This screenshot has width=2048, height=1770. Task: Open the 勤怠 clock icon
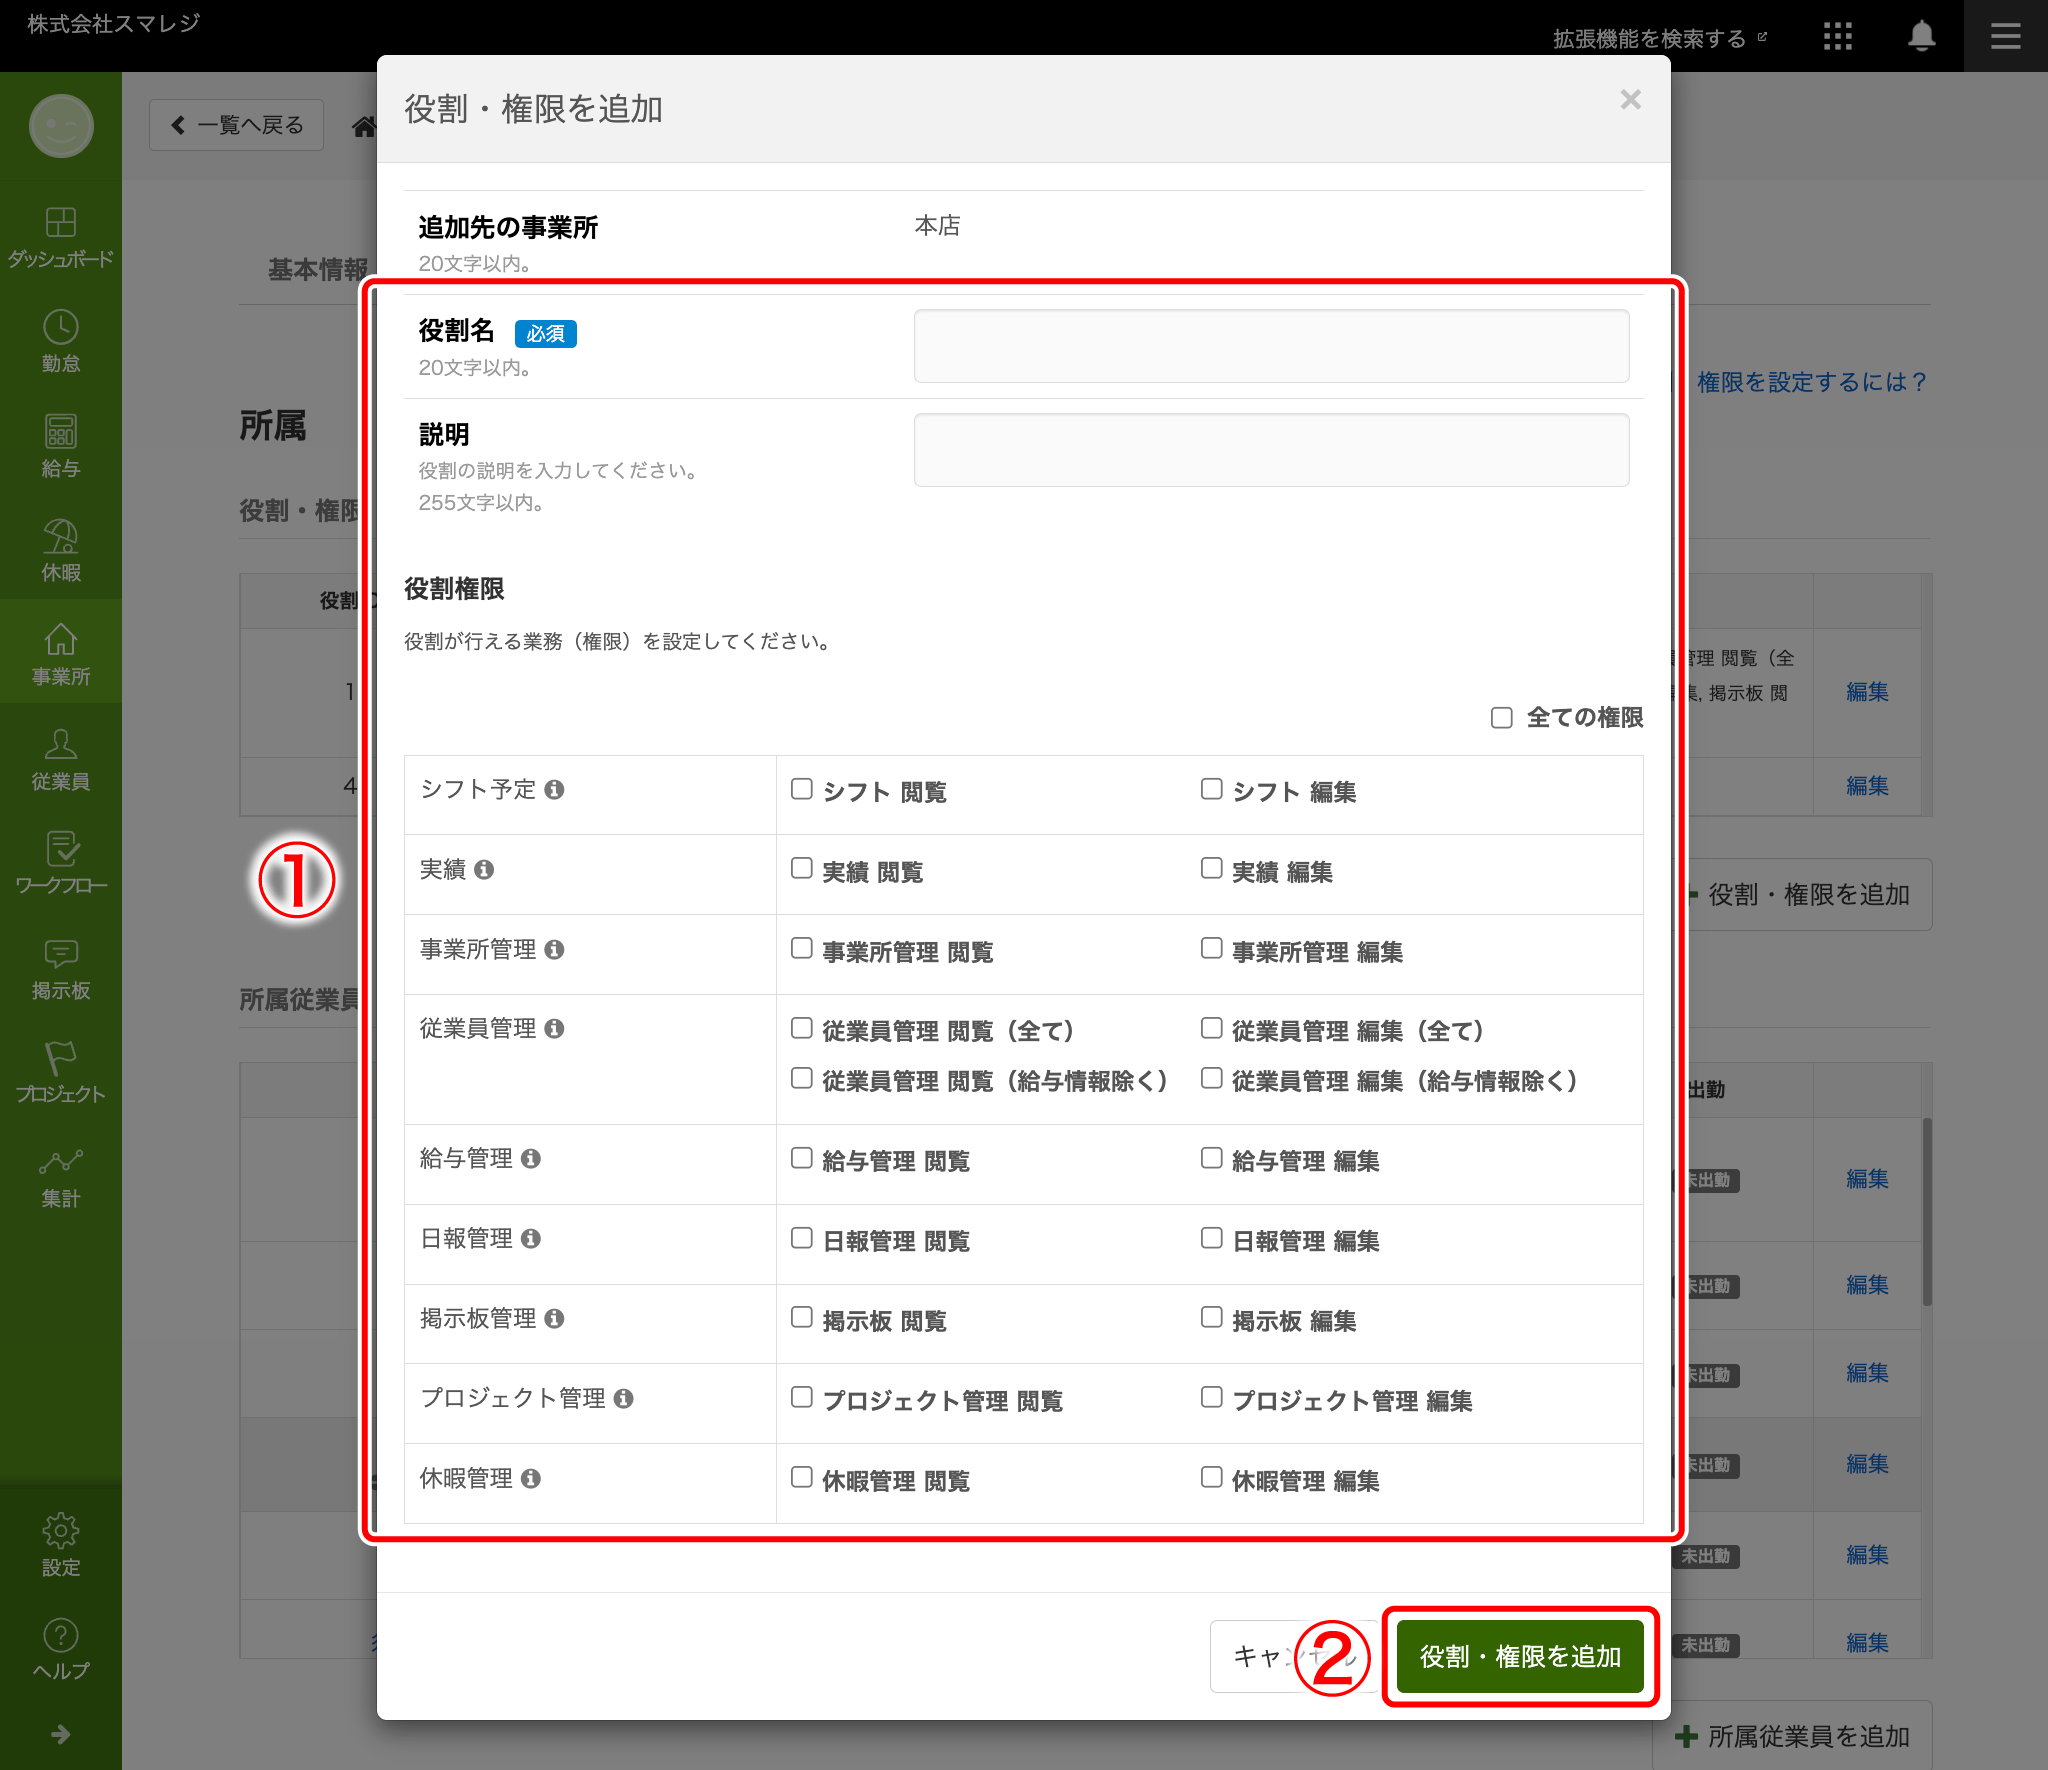tap(60, 327)
